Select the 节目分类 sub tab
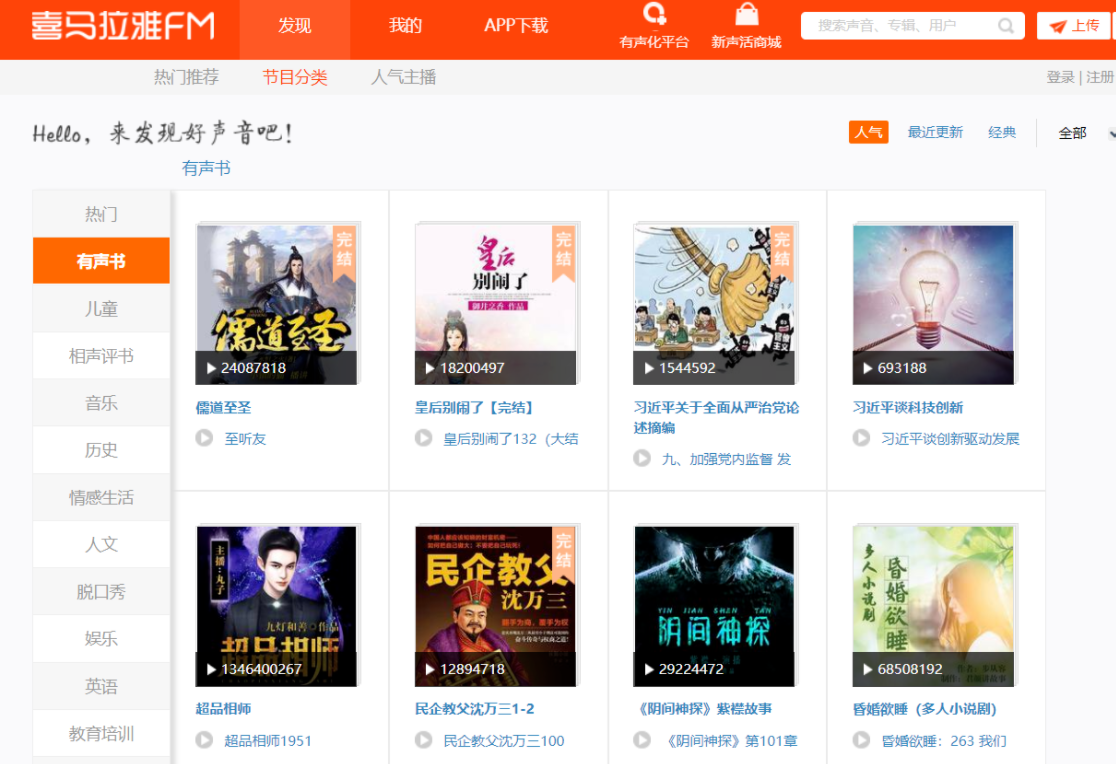Image resolution: width=1116 pixels, height=764 pixels. coord(295,77)
